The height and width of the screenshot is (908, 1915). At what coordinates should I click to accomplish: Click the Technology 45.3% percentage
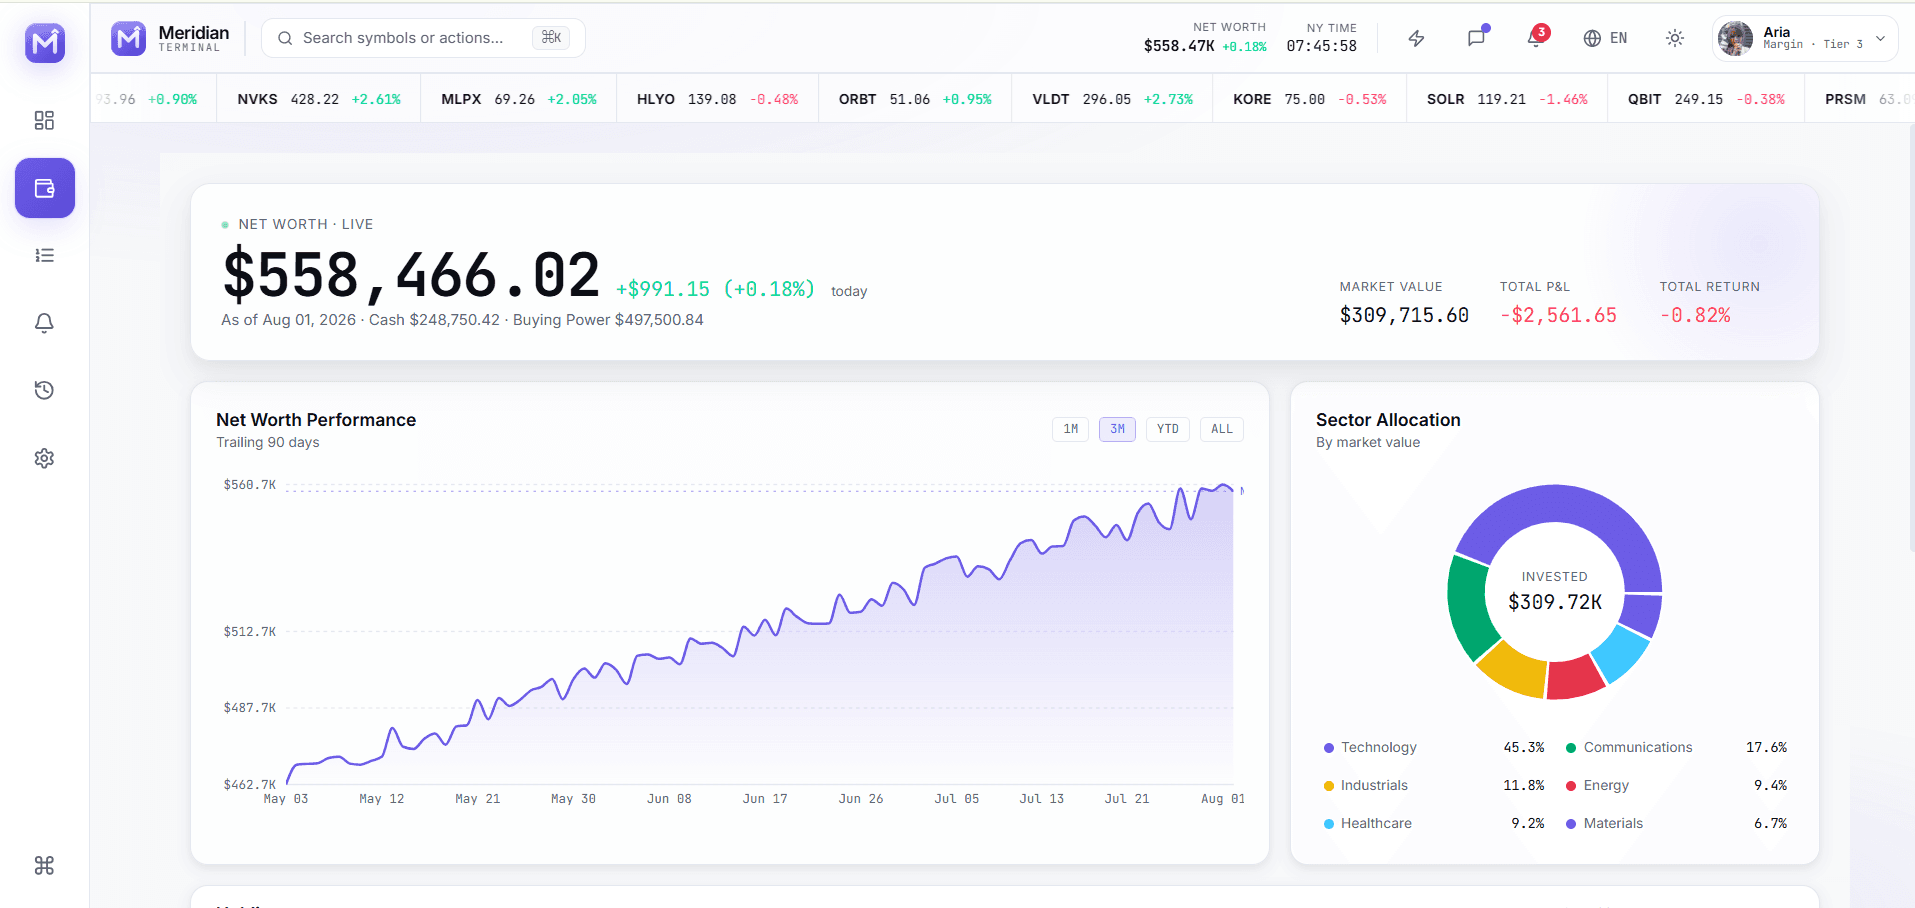click(1524, 748)
